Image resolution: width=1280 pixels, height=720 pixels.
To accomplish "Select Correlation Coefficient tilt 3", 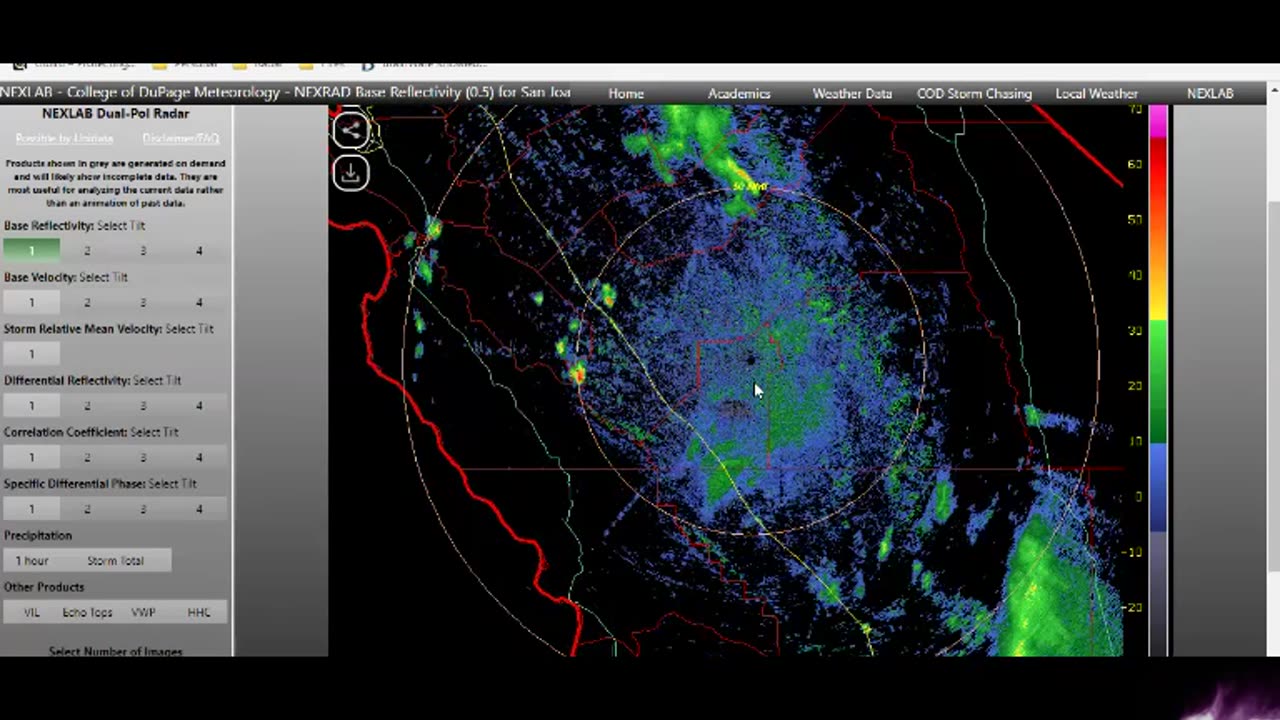I will click(x=143, y=457).
